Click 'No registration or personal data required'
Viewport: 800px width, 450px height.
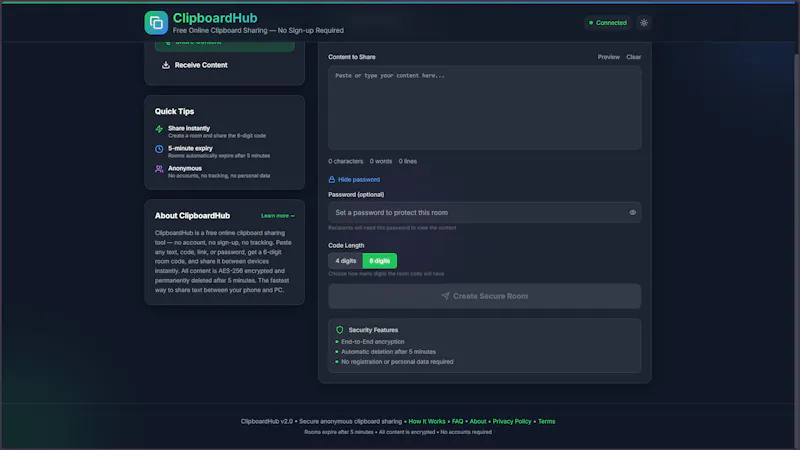tap(397, 362)
